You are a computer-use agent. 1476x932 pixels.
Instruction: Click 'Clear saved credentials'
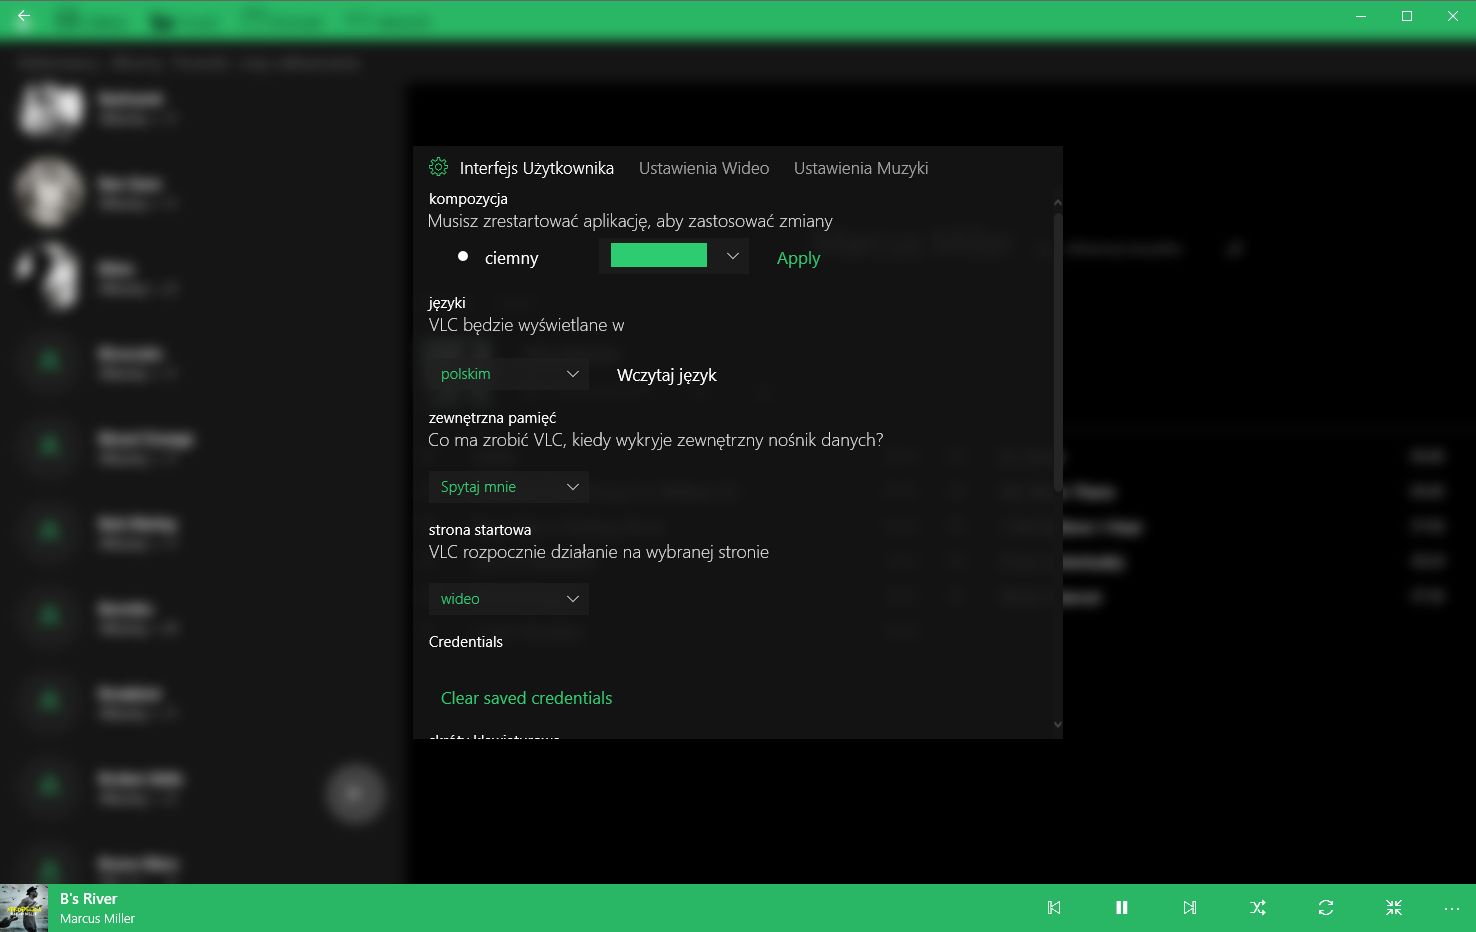(x=526, y=698)
